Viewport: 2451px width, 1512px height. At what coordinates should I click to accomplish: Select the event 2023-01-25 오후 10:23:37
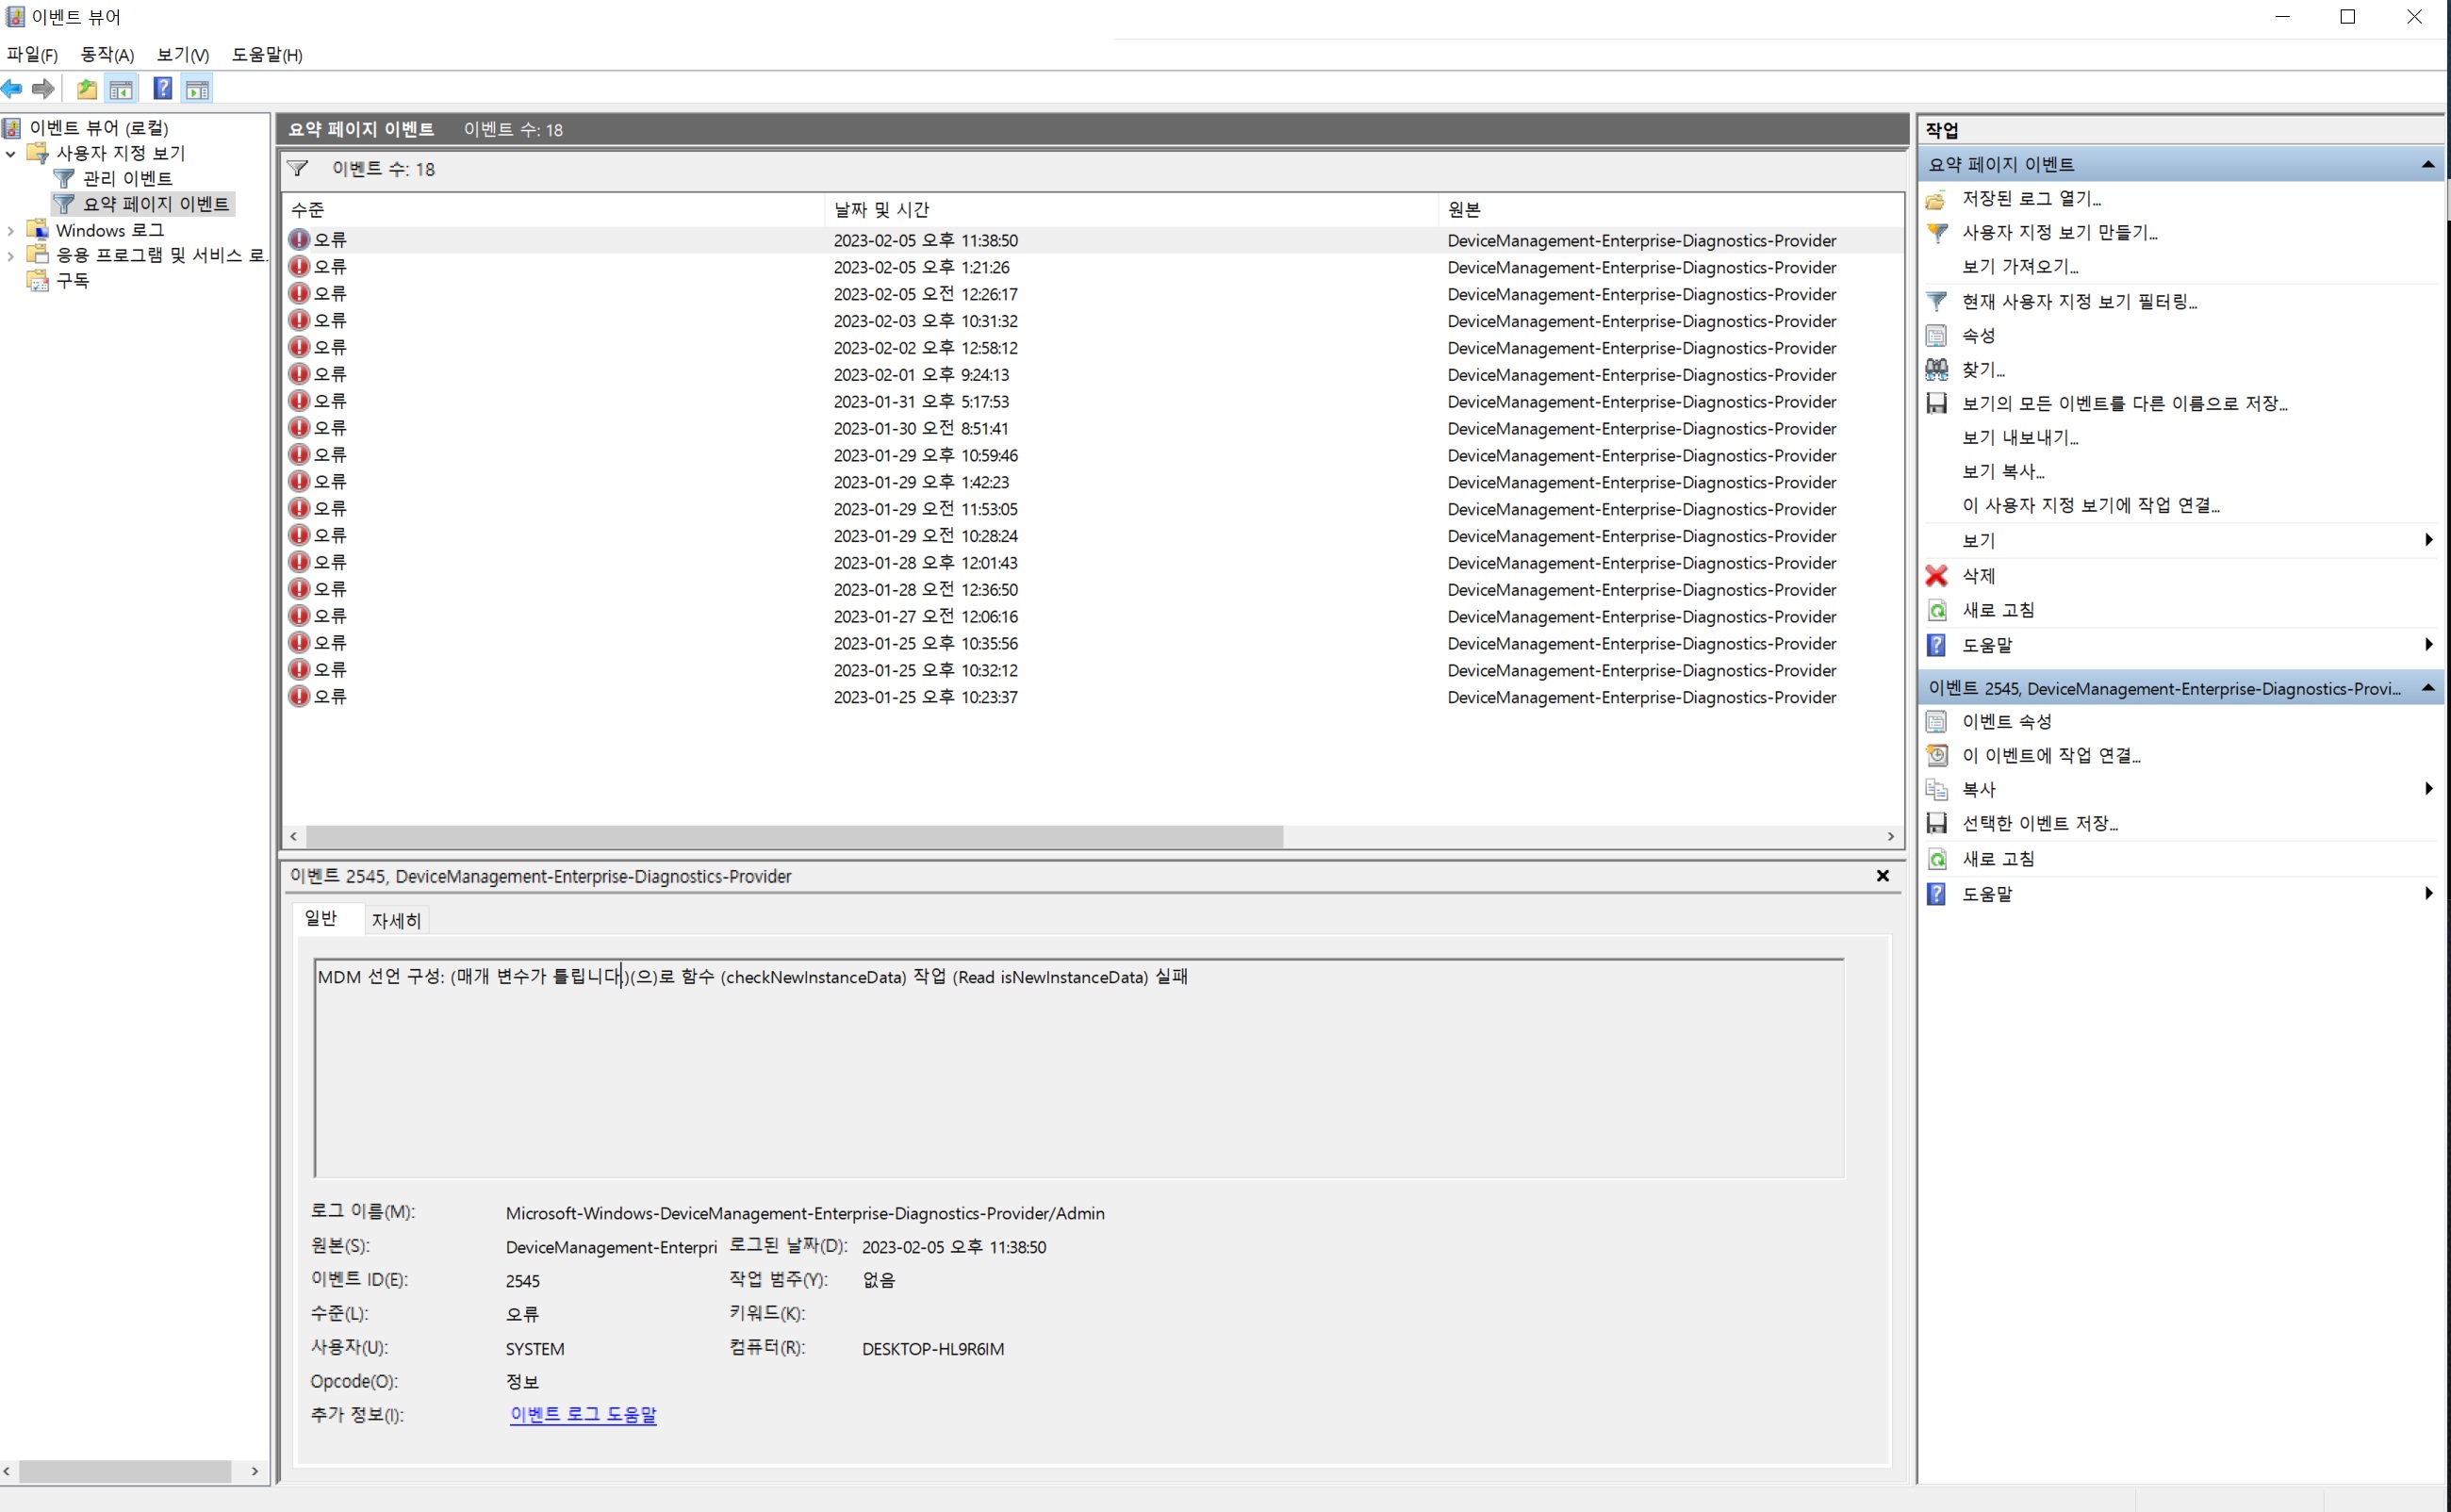1093,697
